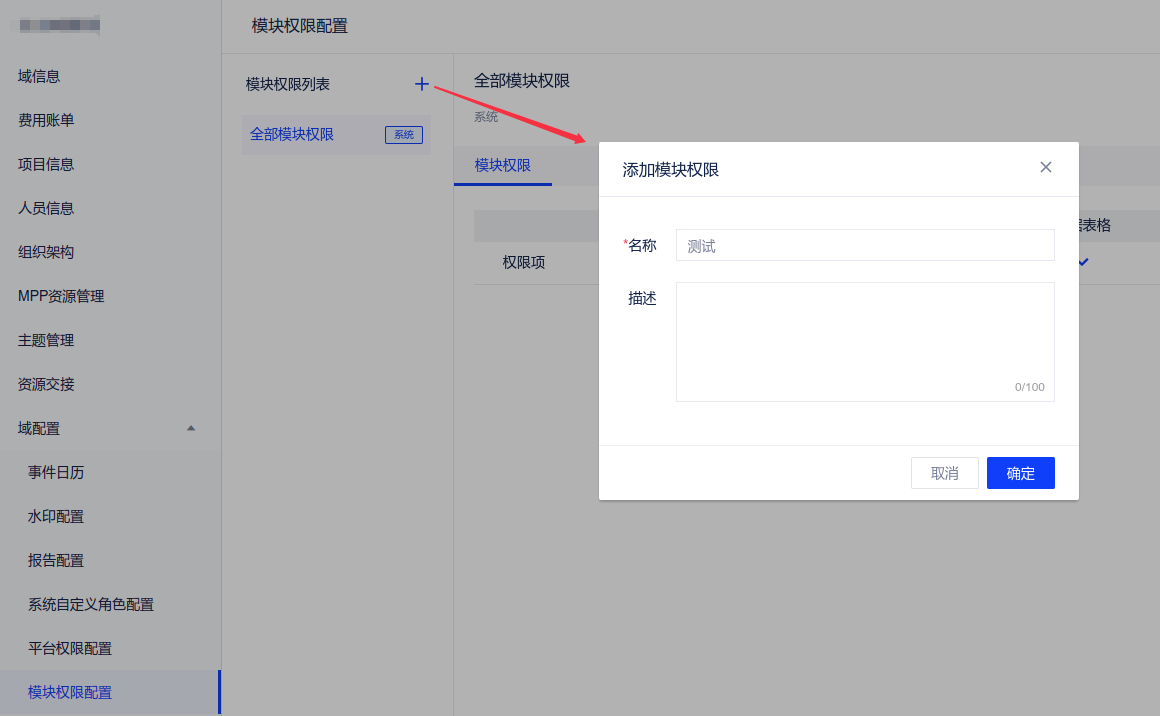The height and width of the screenshot is (716, 1160).
Task: Open 主题管理 menu item
Action: 46,340
